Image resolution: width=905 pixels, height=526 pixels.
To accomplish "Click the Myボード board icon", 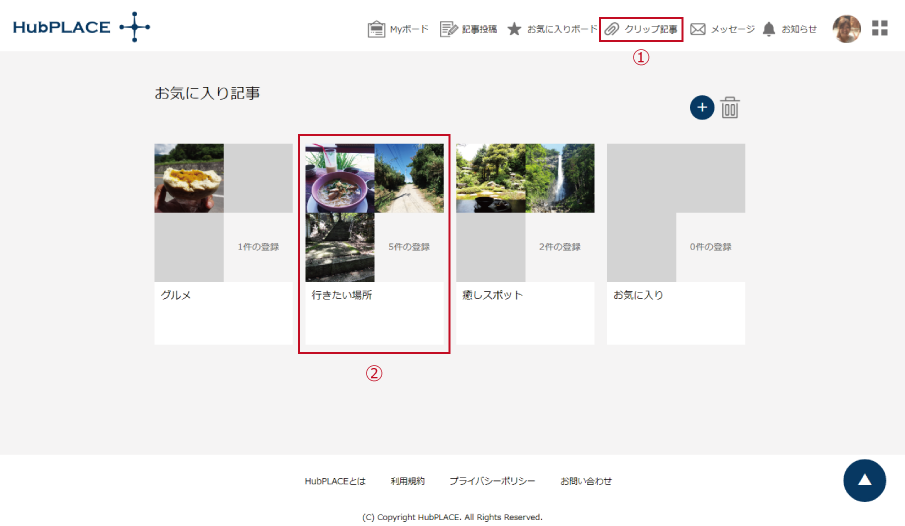I will 376,29.
